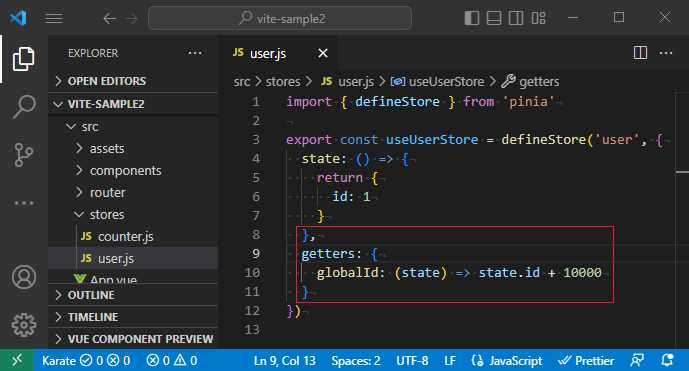Image resolution: width=689 pixels, height=371 pixels.
Task: Click Ln 9, Col 13 in status bar
Action: 284,360
